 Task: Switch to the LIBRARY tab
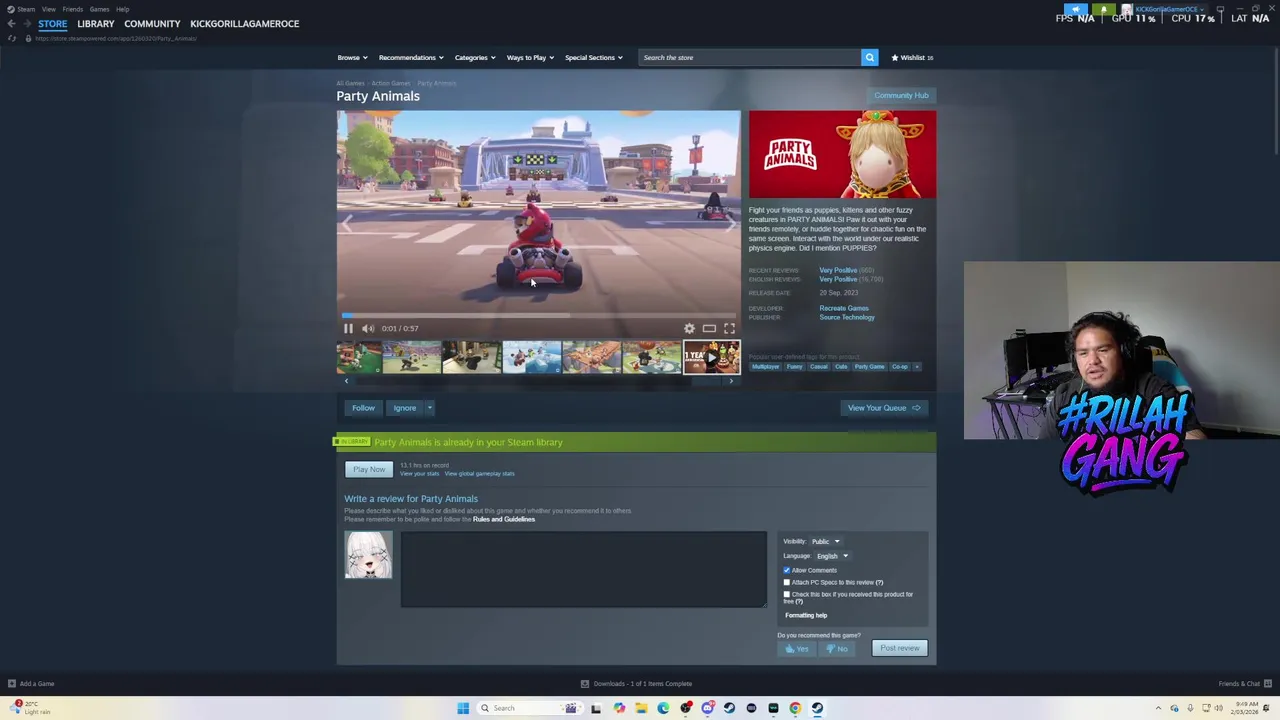point(96,24)
